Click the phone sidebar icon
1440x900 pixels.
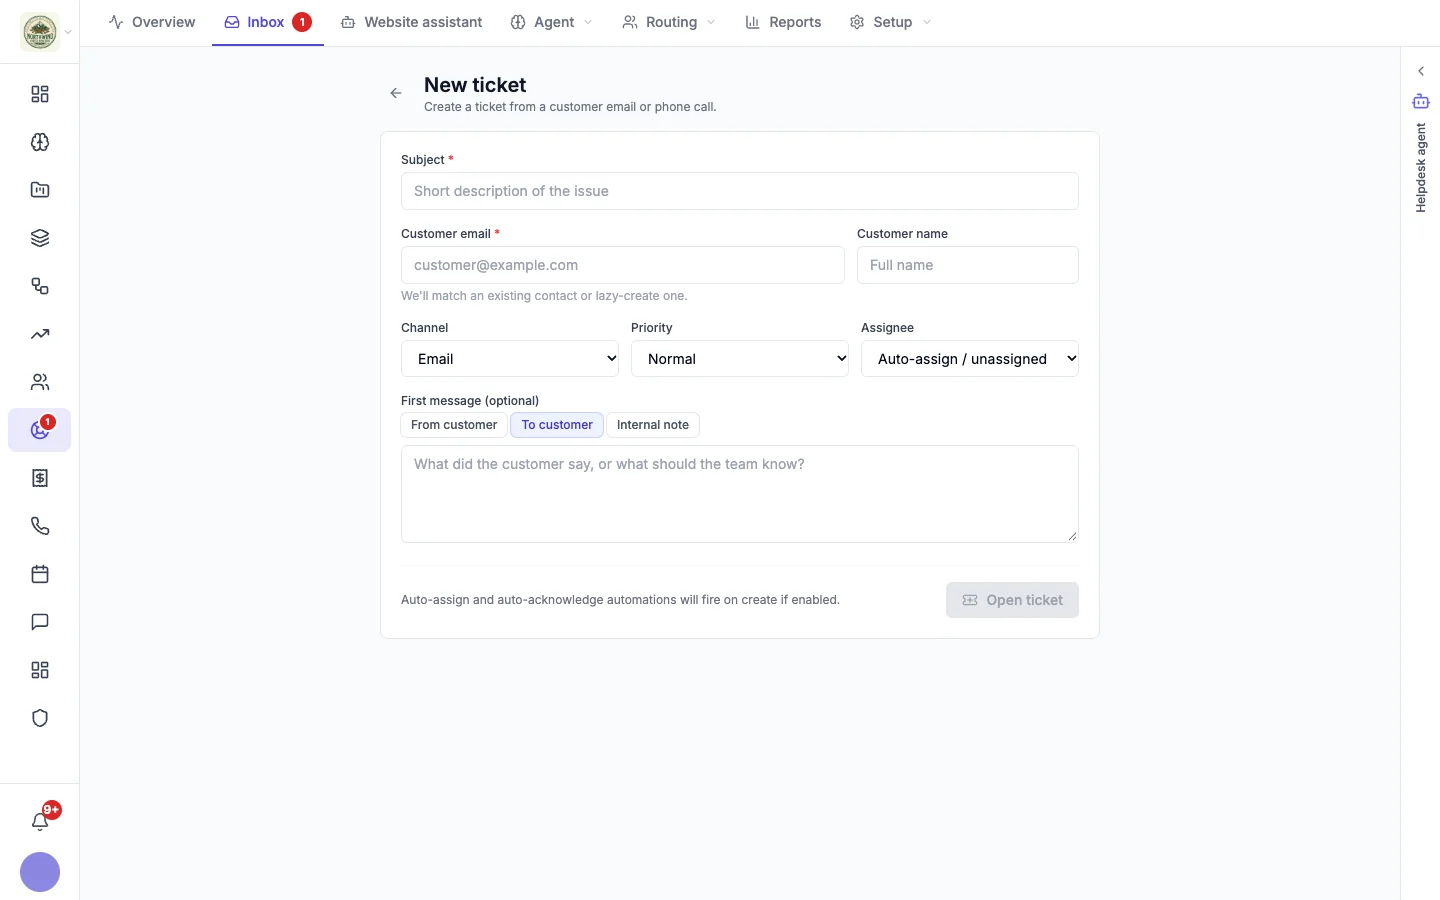click(x=40, y=526)
